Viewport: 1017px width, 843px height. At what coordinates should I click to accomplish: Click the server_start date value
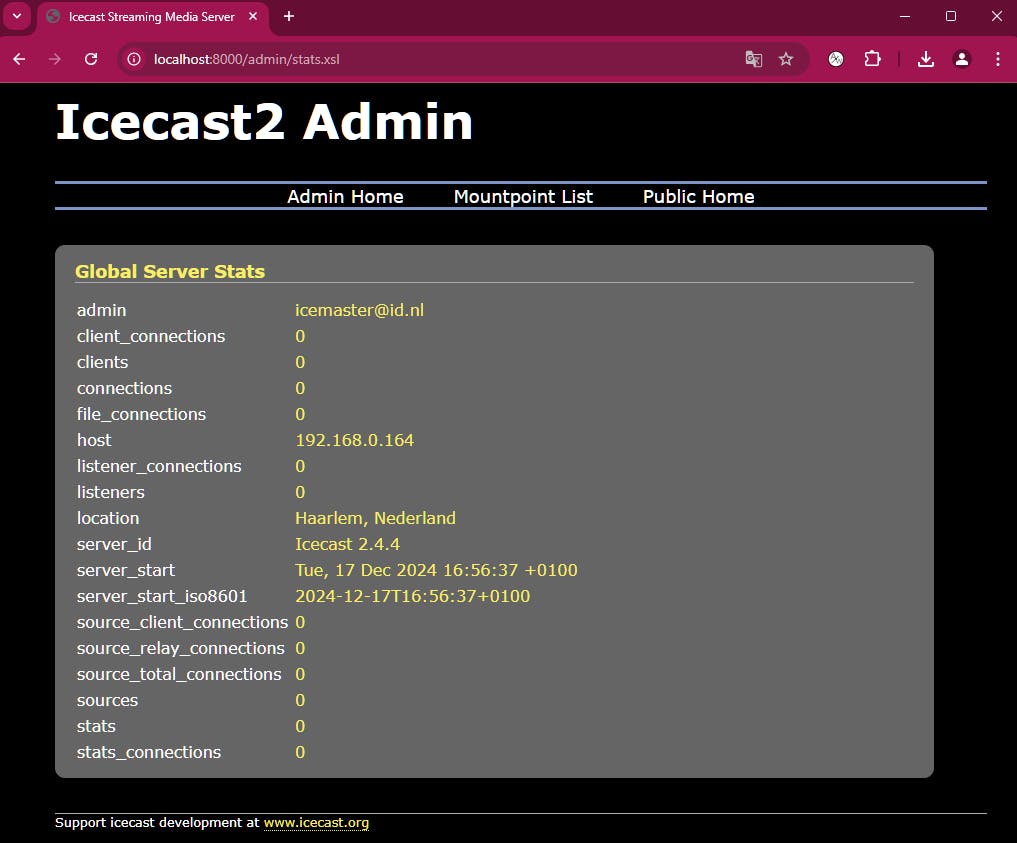[x=436, y=570]
